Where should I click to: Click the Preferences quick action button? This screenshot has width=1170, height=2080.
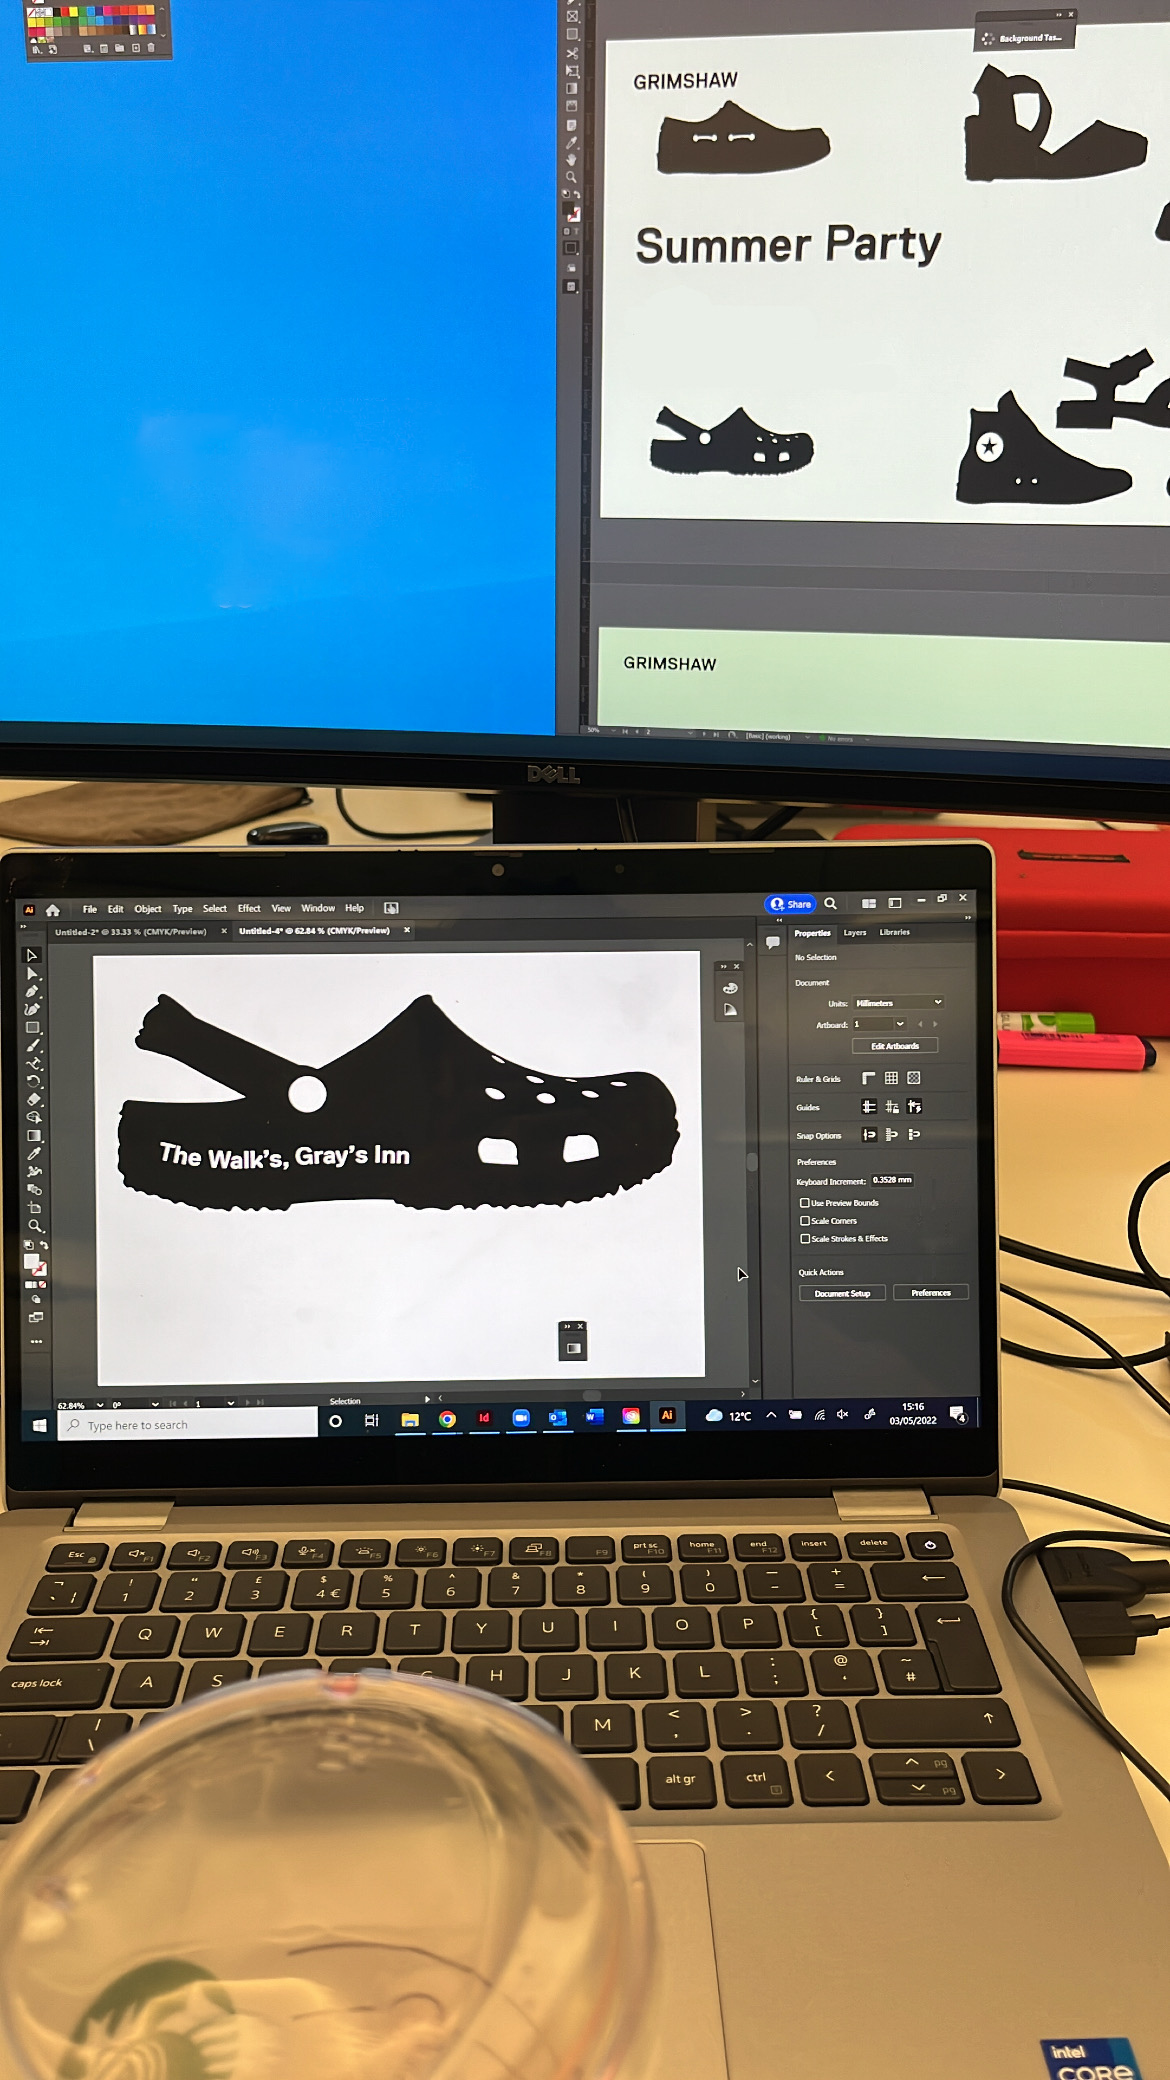pyautogui.click(x=931, y=1293)
